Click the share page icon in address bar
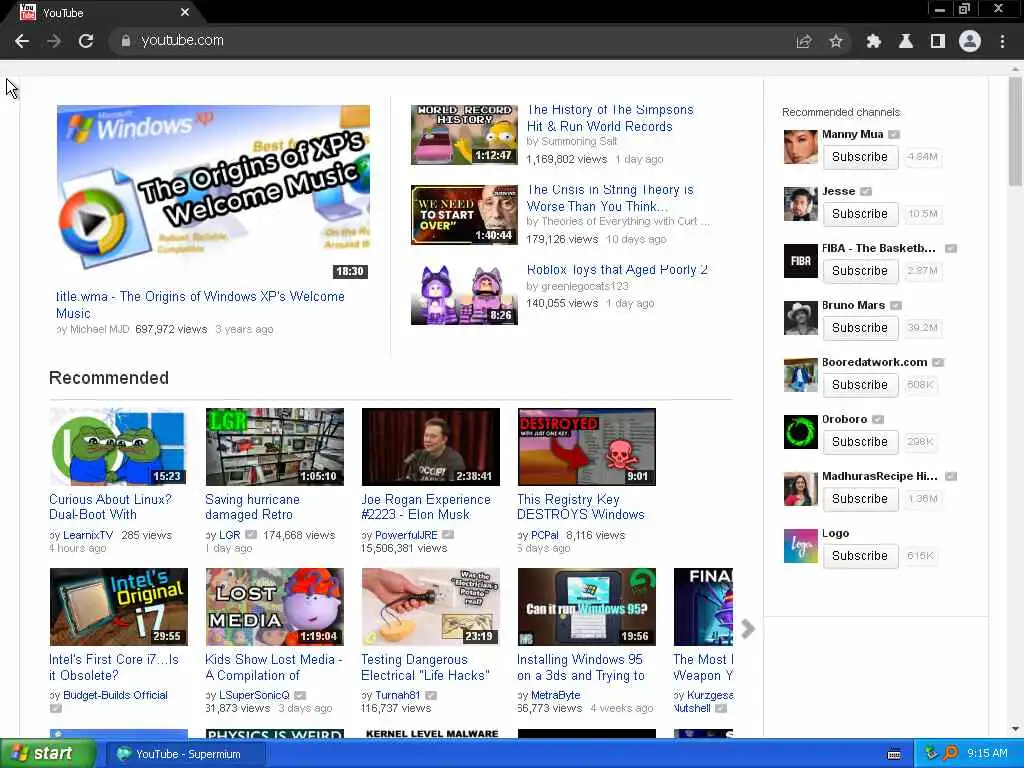1024x768 pixels. (x=804, y=41)
